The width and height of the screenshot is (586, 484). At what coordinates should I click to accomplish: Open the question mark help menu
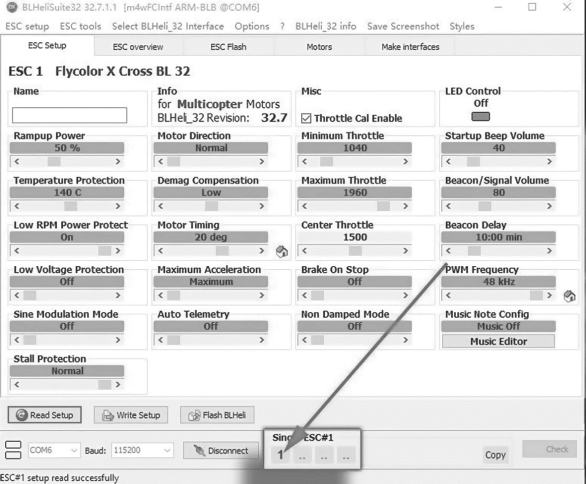click(x=282, y=26)
